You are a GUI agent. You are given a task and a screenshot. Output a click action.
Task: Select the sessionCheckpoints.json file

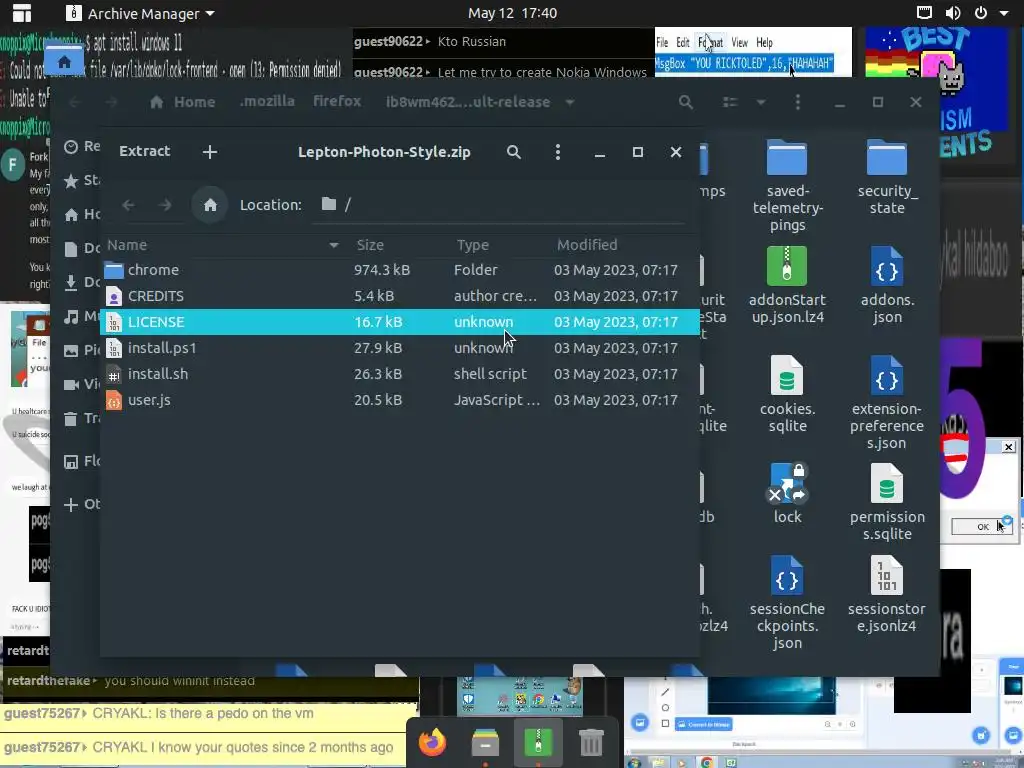tap(787, 602)
